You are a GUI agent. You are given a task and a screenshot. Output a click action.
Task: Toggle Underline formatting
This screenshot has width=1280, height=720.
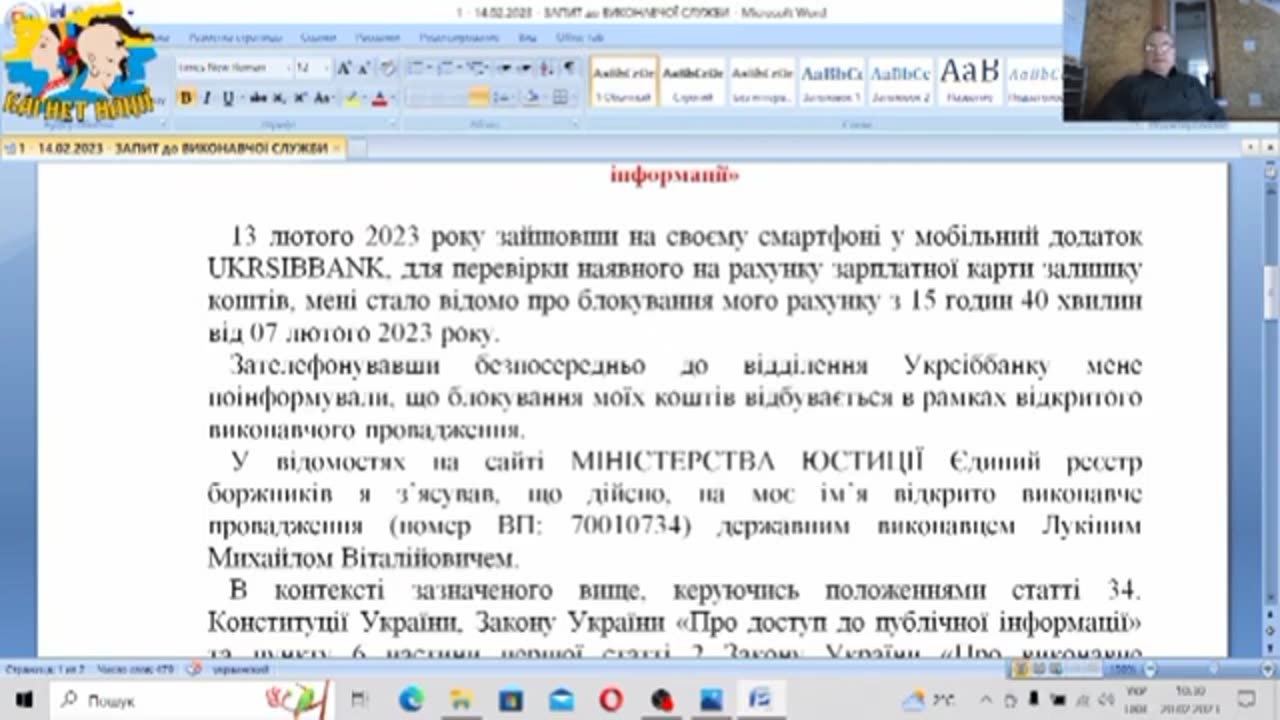coord(228,98)
